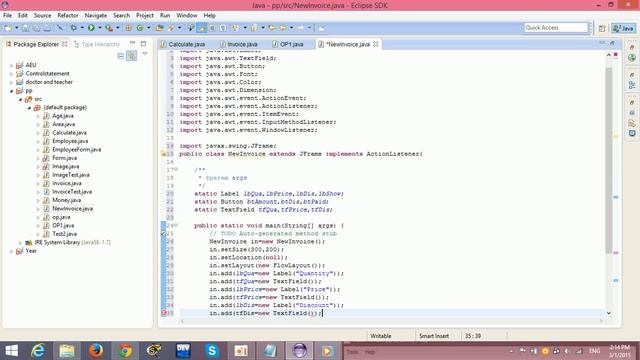Click the error marker on line 35
This screenshot has height=360, width=640.
pos(164,313)
